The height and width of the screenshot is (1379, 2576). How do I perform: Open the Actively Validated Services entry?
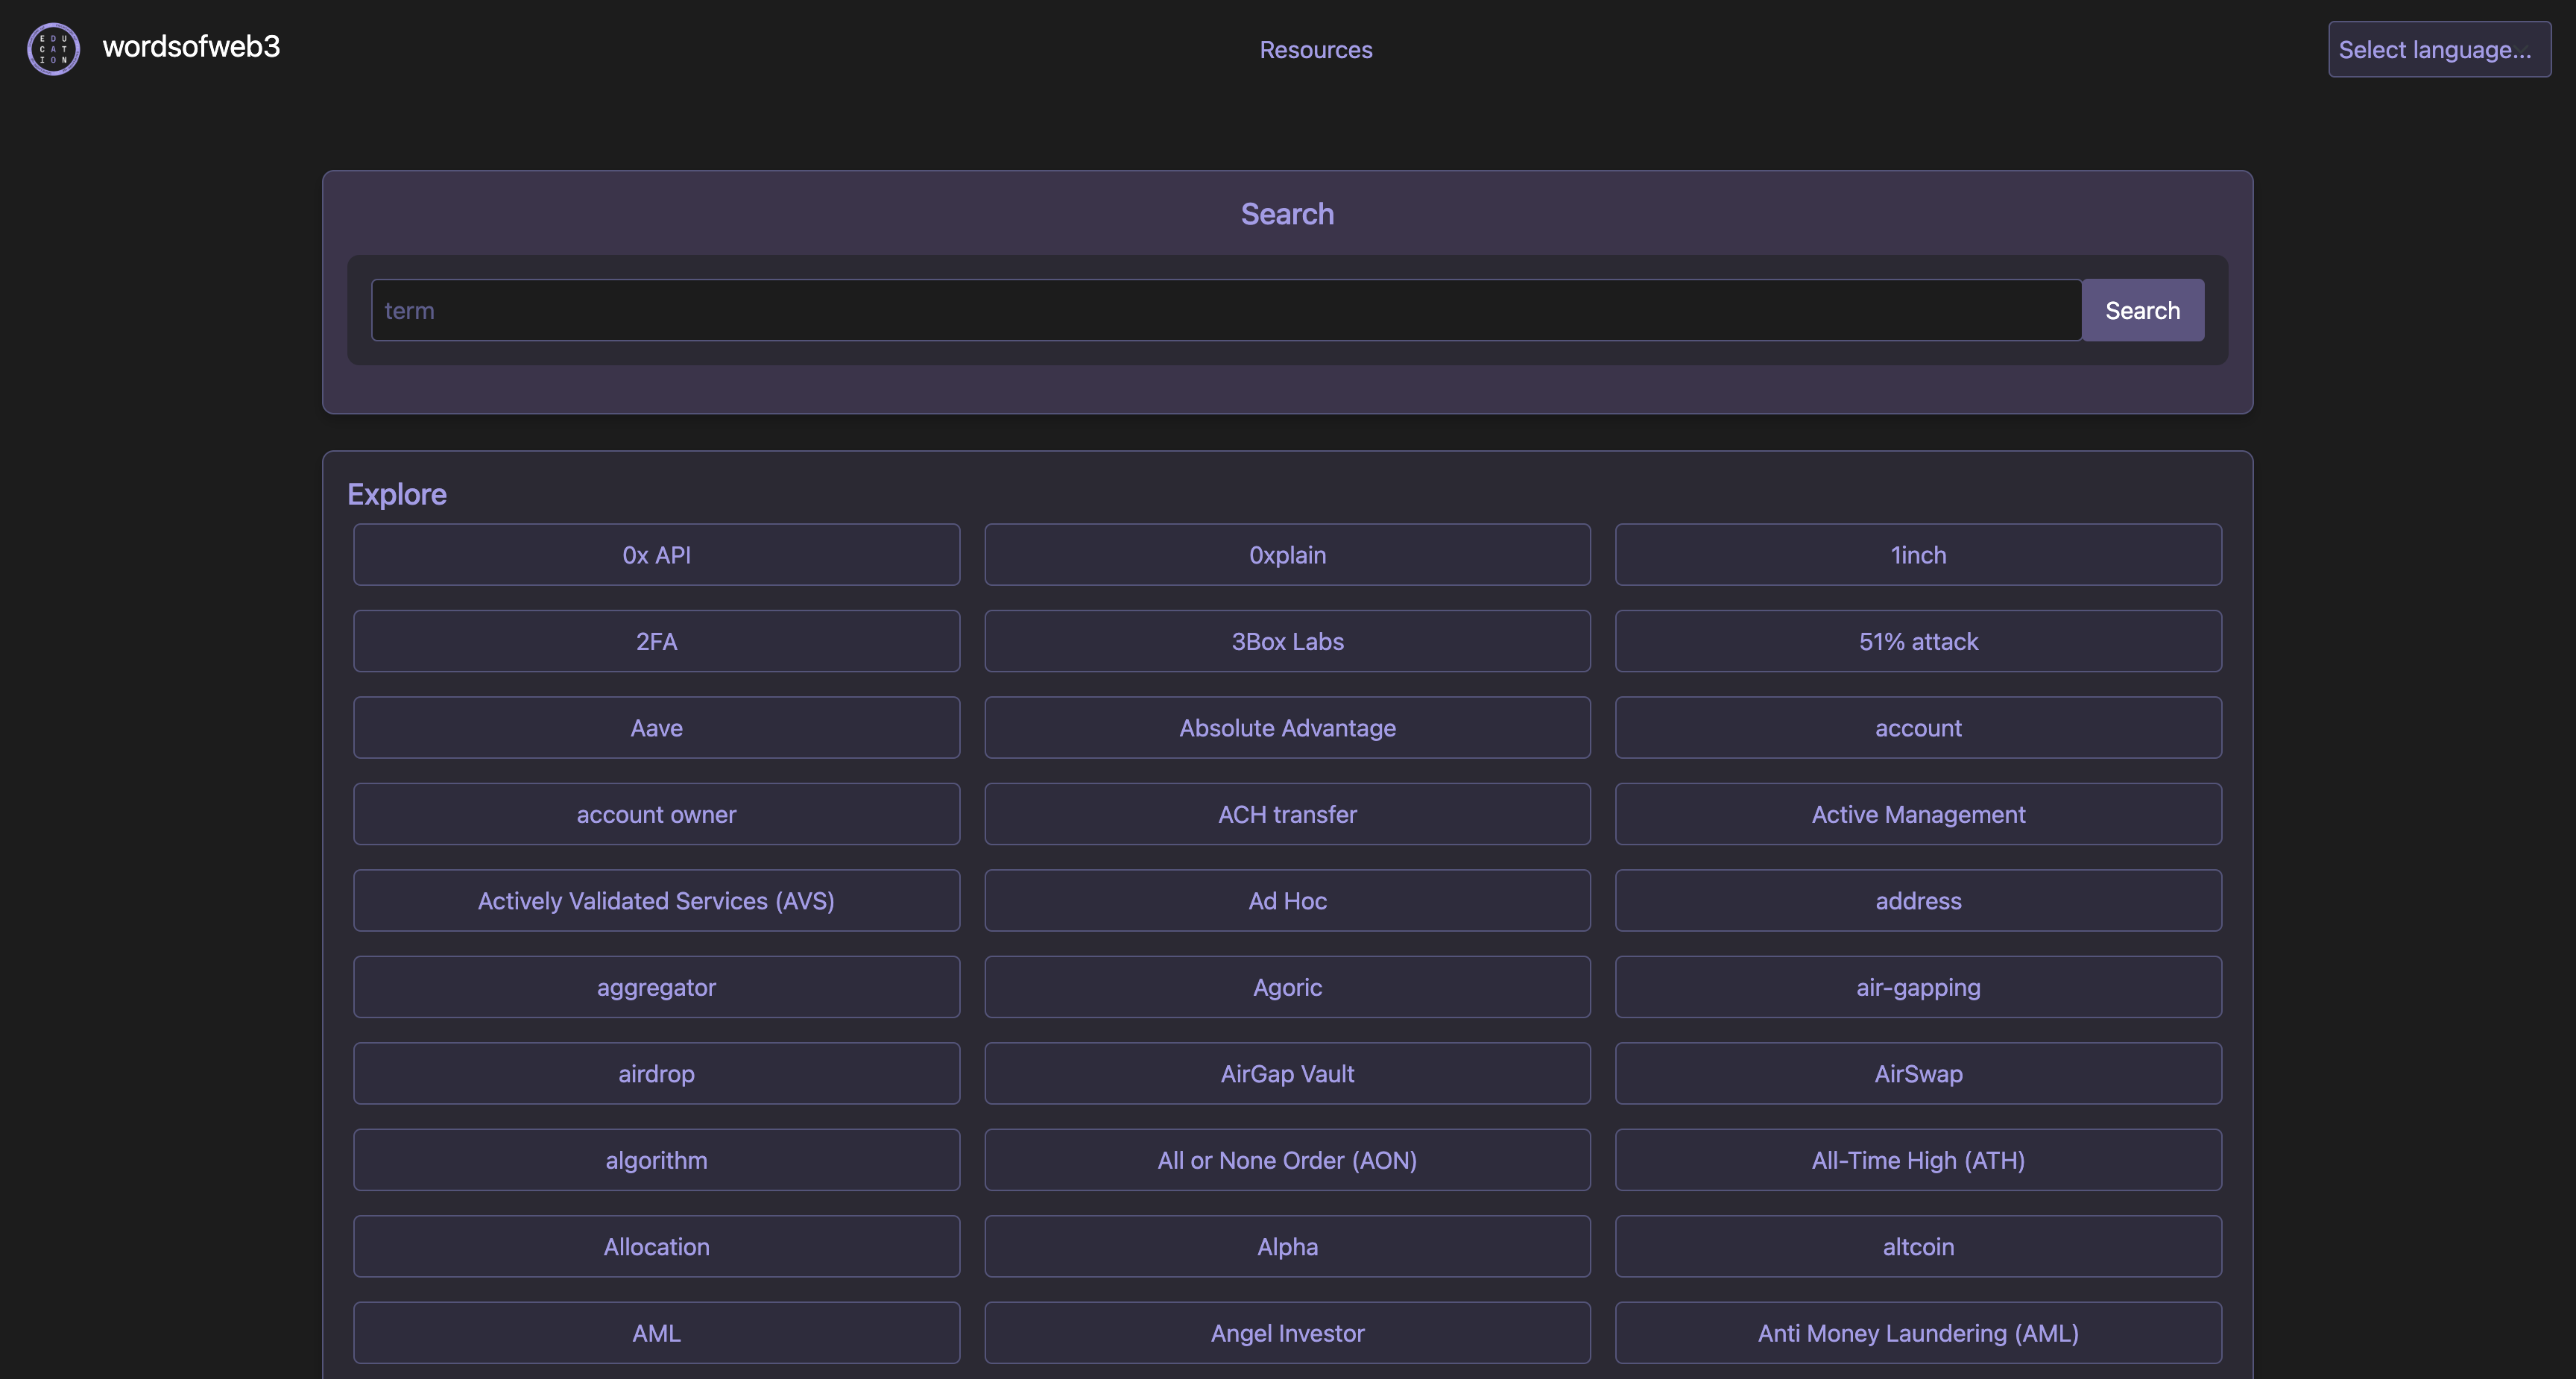click(656, 900)
